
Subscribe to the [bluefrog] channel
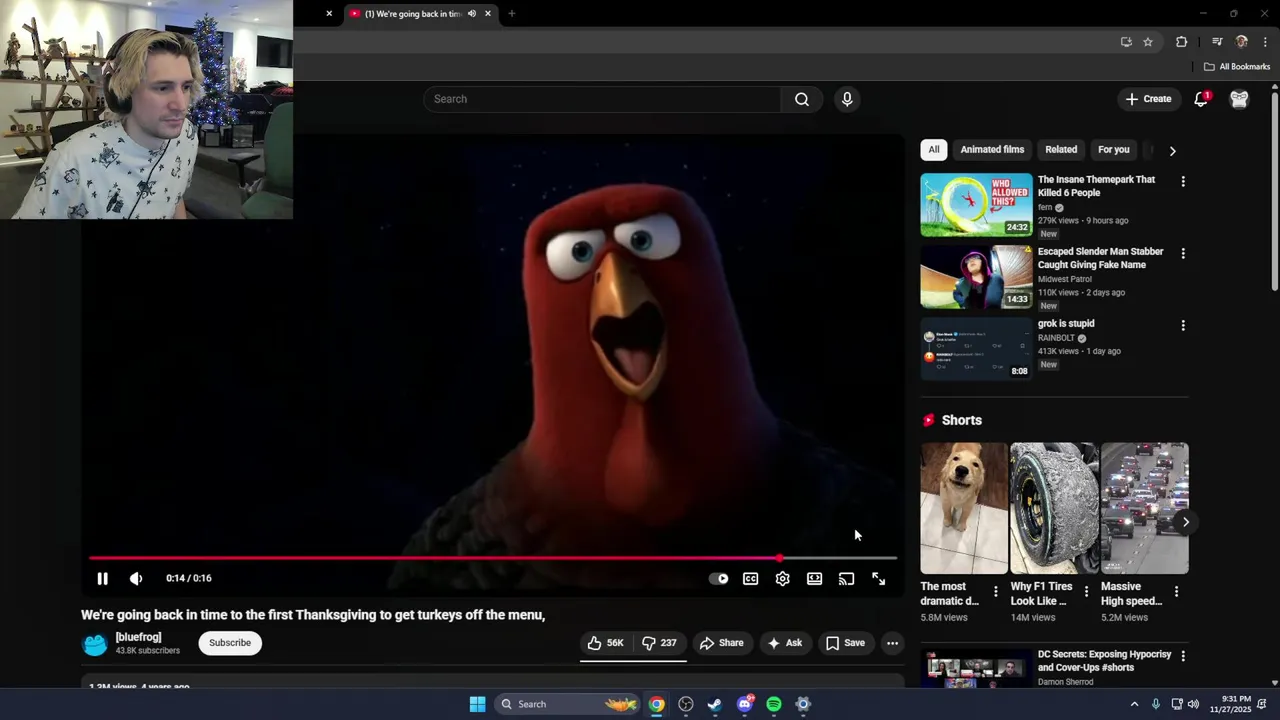coord(230,643)
